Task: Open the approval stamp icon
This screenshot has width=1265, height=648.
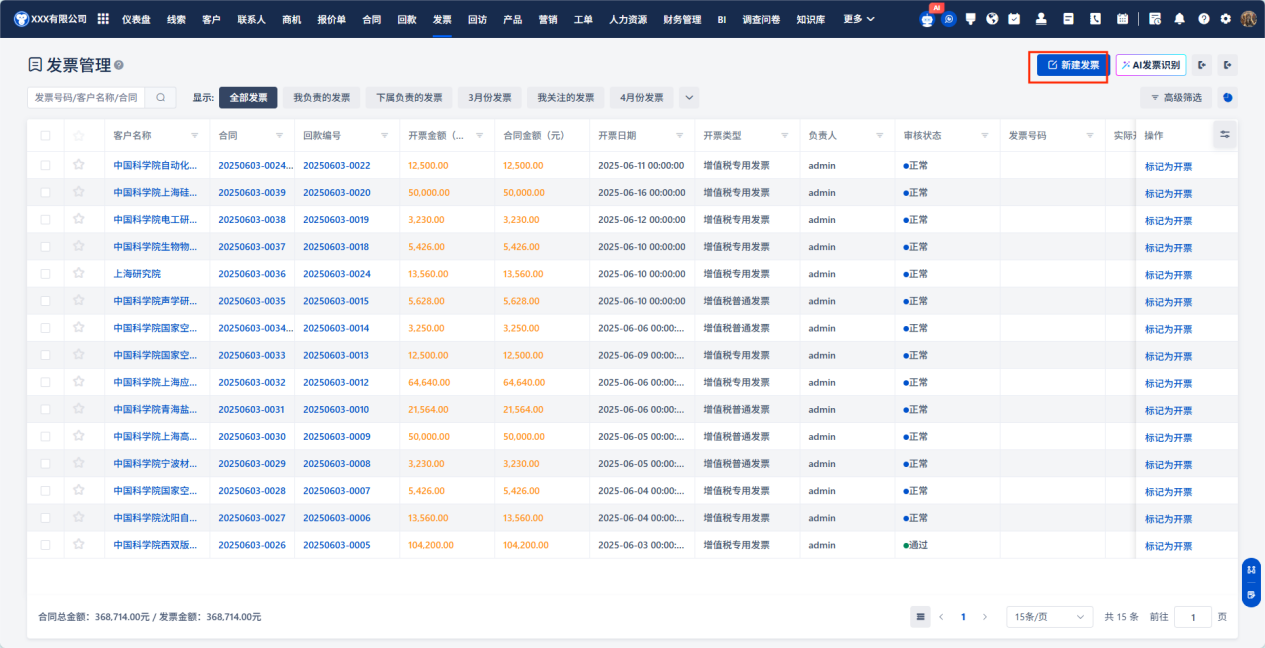Action: 1041,19
